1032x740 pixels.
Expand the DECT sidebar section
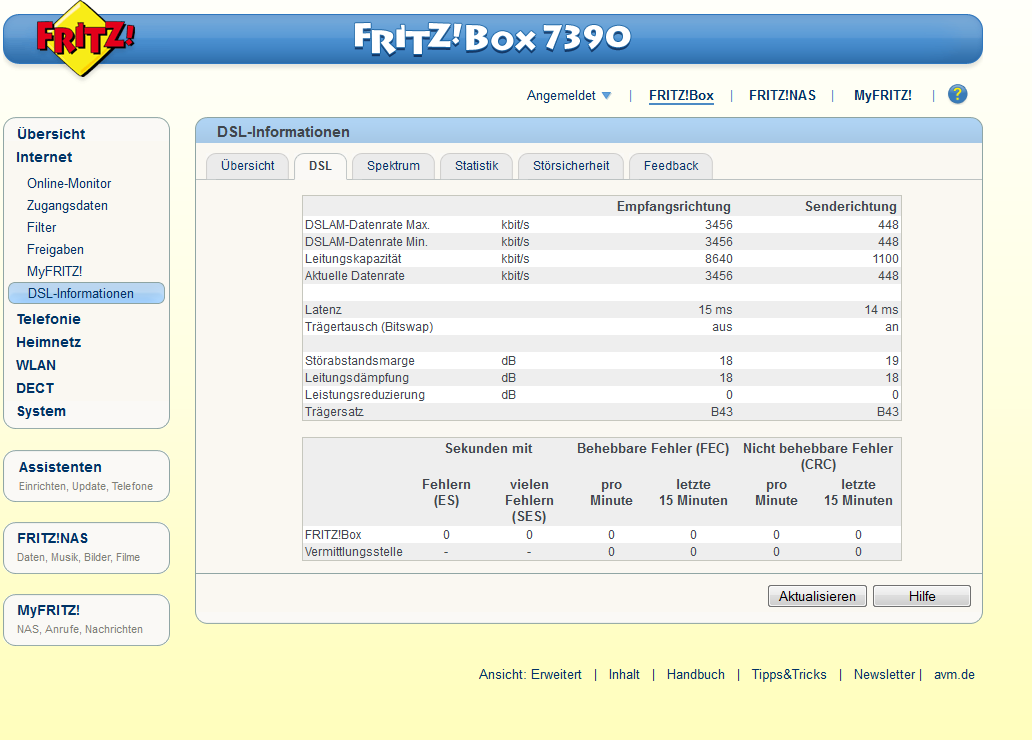[35, 388]
